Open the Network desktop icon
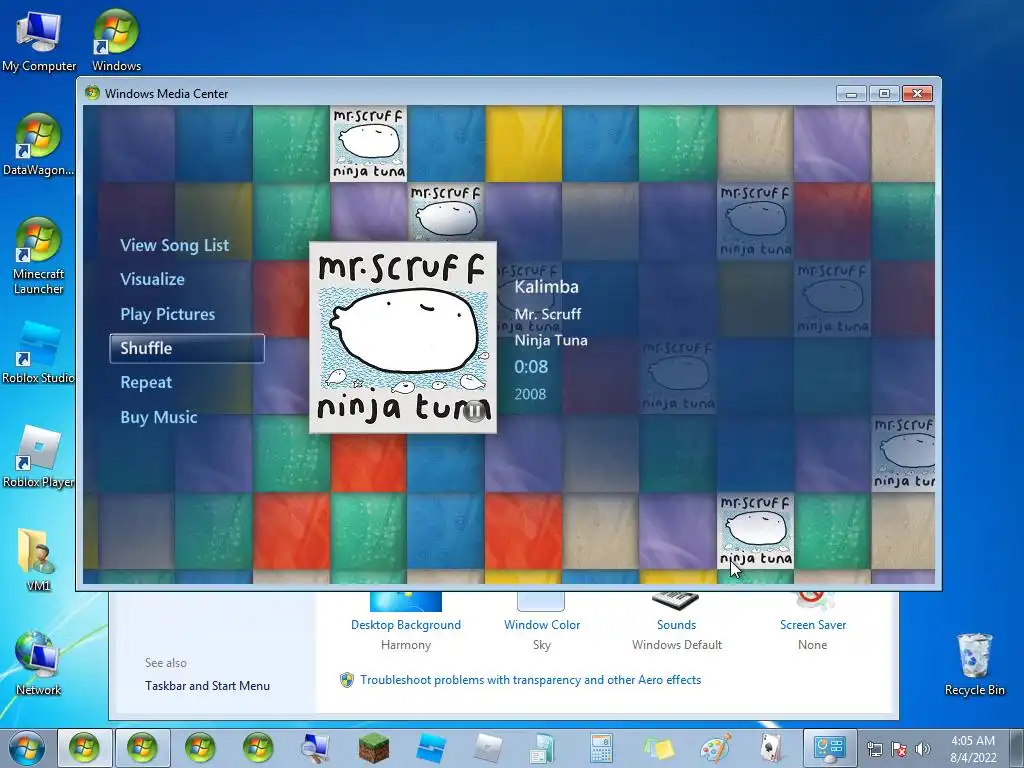This screenshot has width=1024, height=768. (38, 664)
